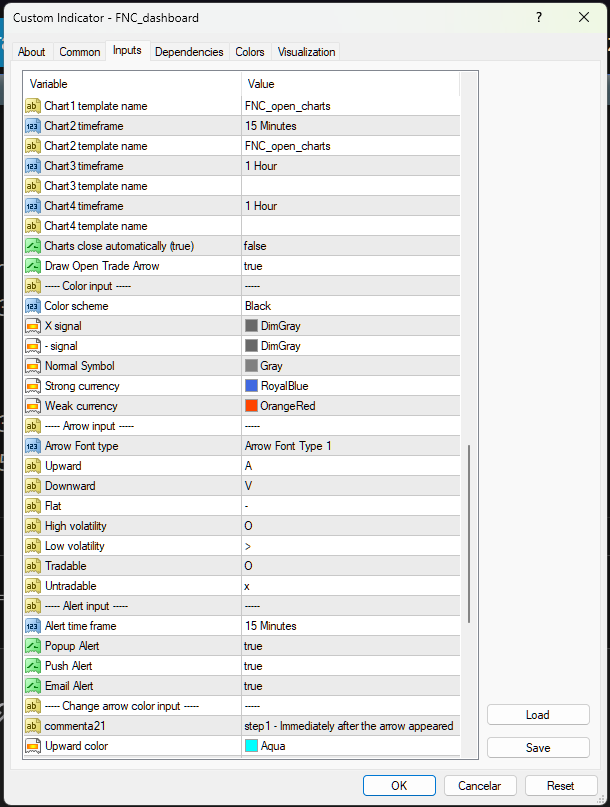Click the color icon beside Upward color
This screenshot has width=610, height=807.
pos(32,746)
